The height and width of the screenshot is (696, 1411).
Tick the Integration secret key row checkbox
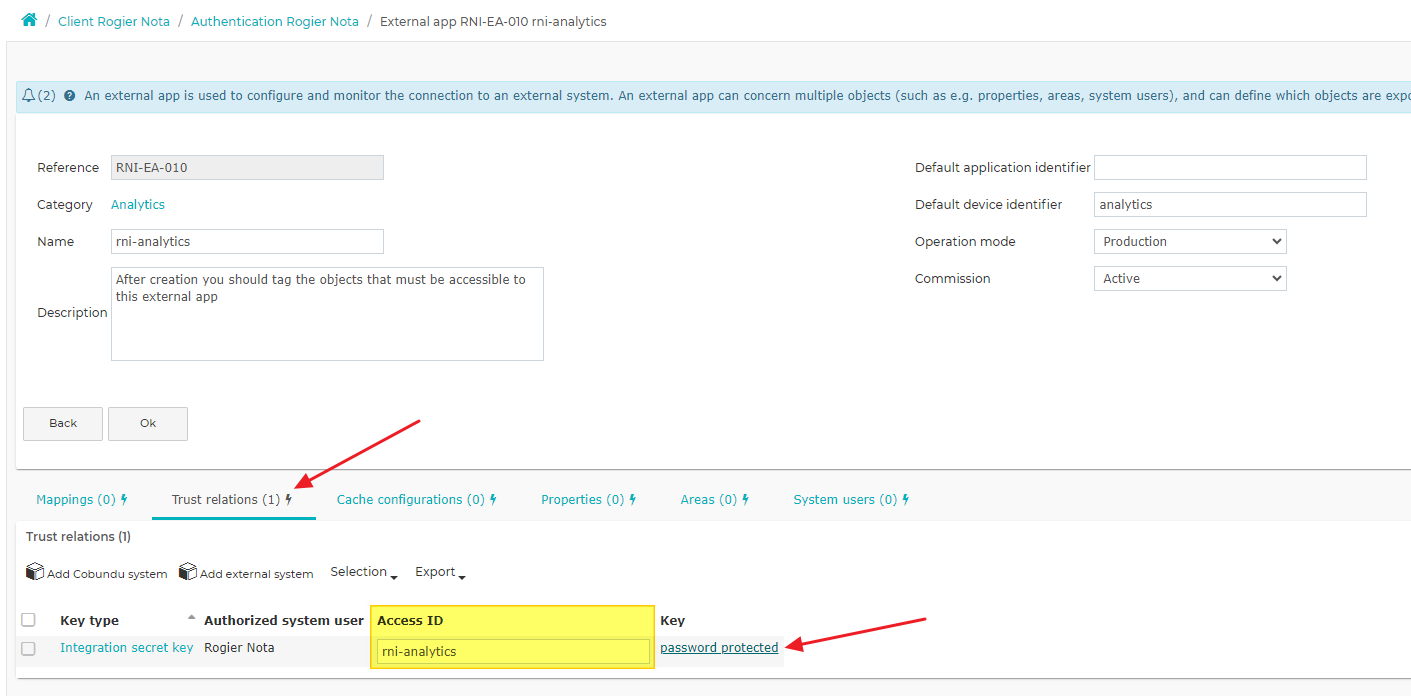[x=28, y=648]
